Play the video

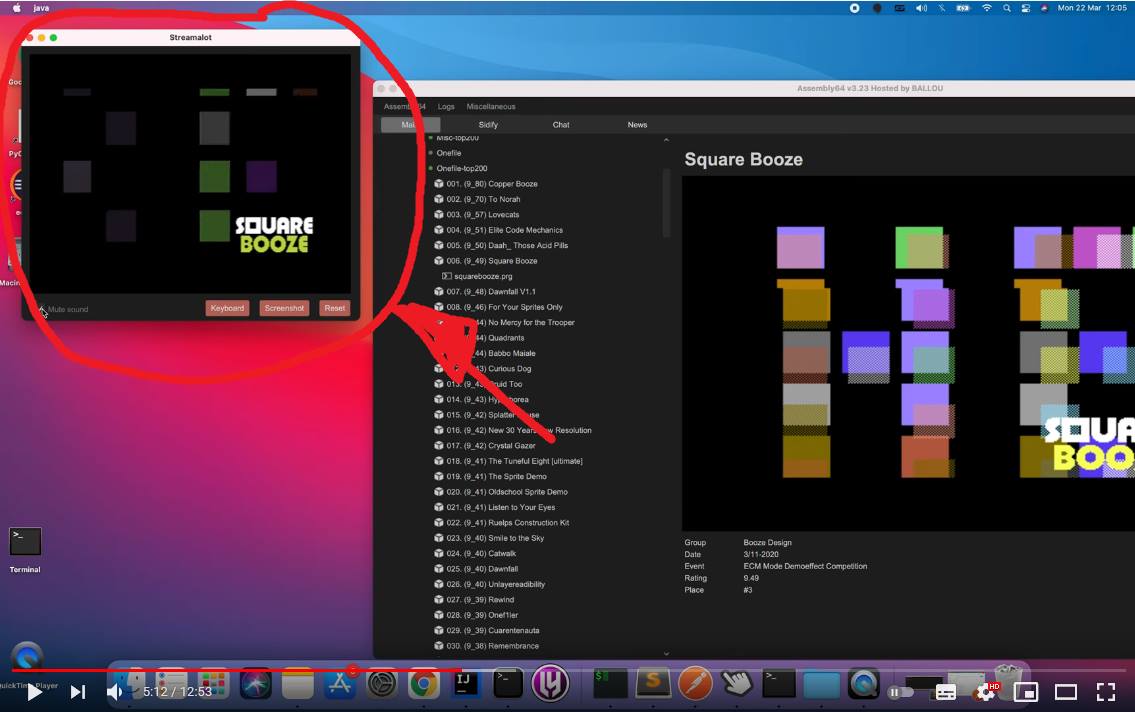tap(34, 692)
